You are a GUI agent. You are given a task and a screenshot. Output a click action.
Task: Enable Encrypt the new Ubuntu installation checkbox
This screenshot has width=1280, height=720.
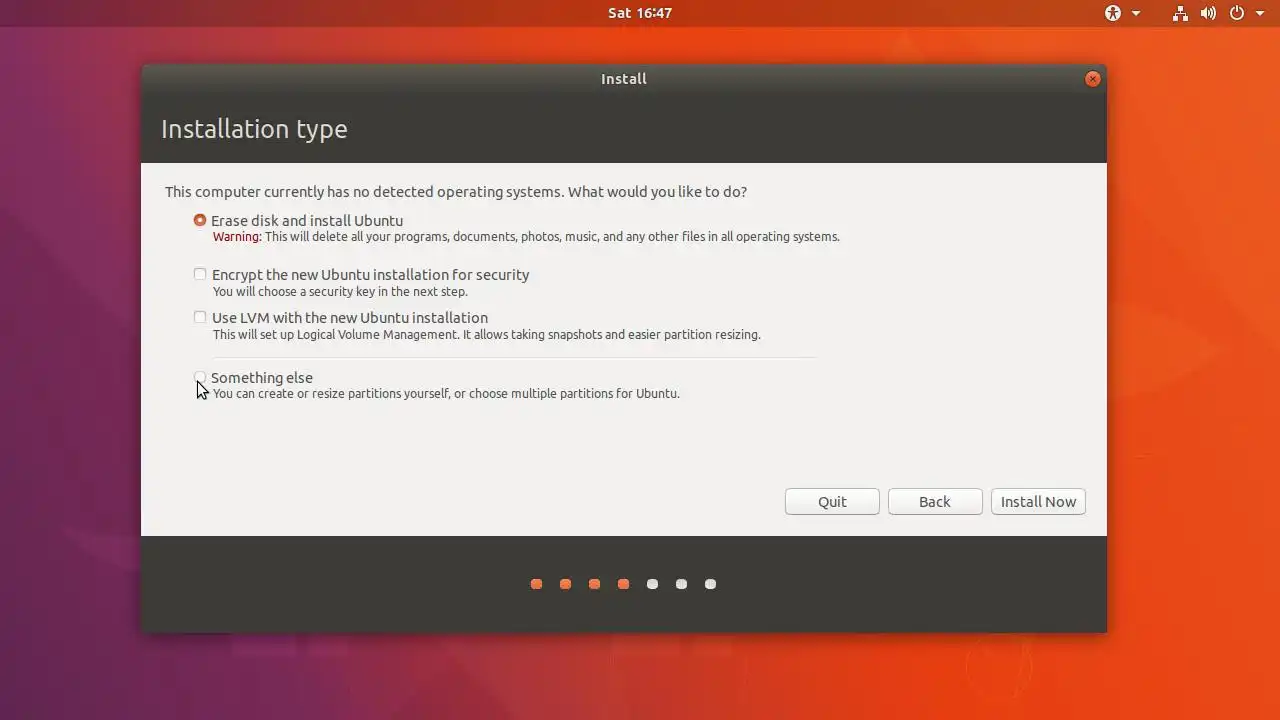coord(200,274)
